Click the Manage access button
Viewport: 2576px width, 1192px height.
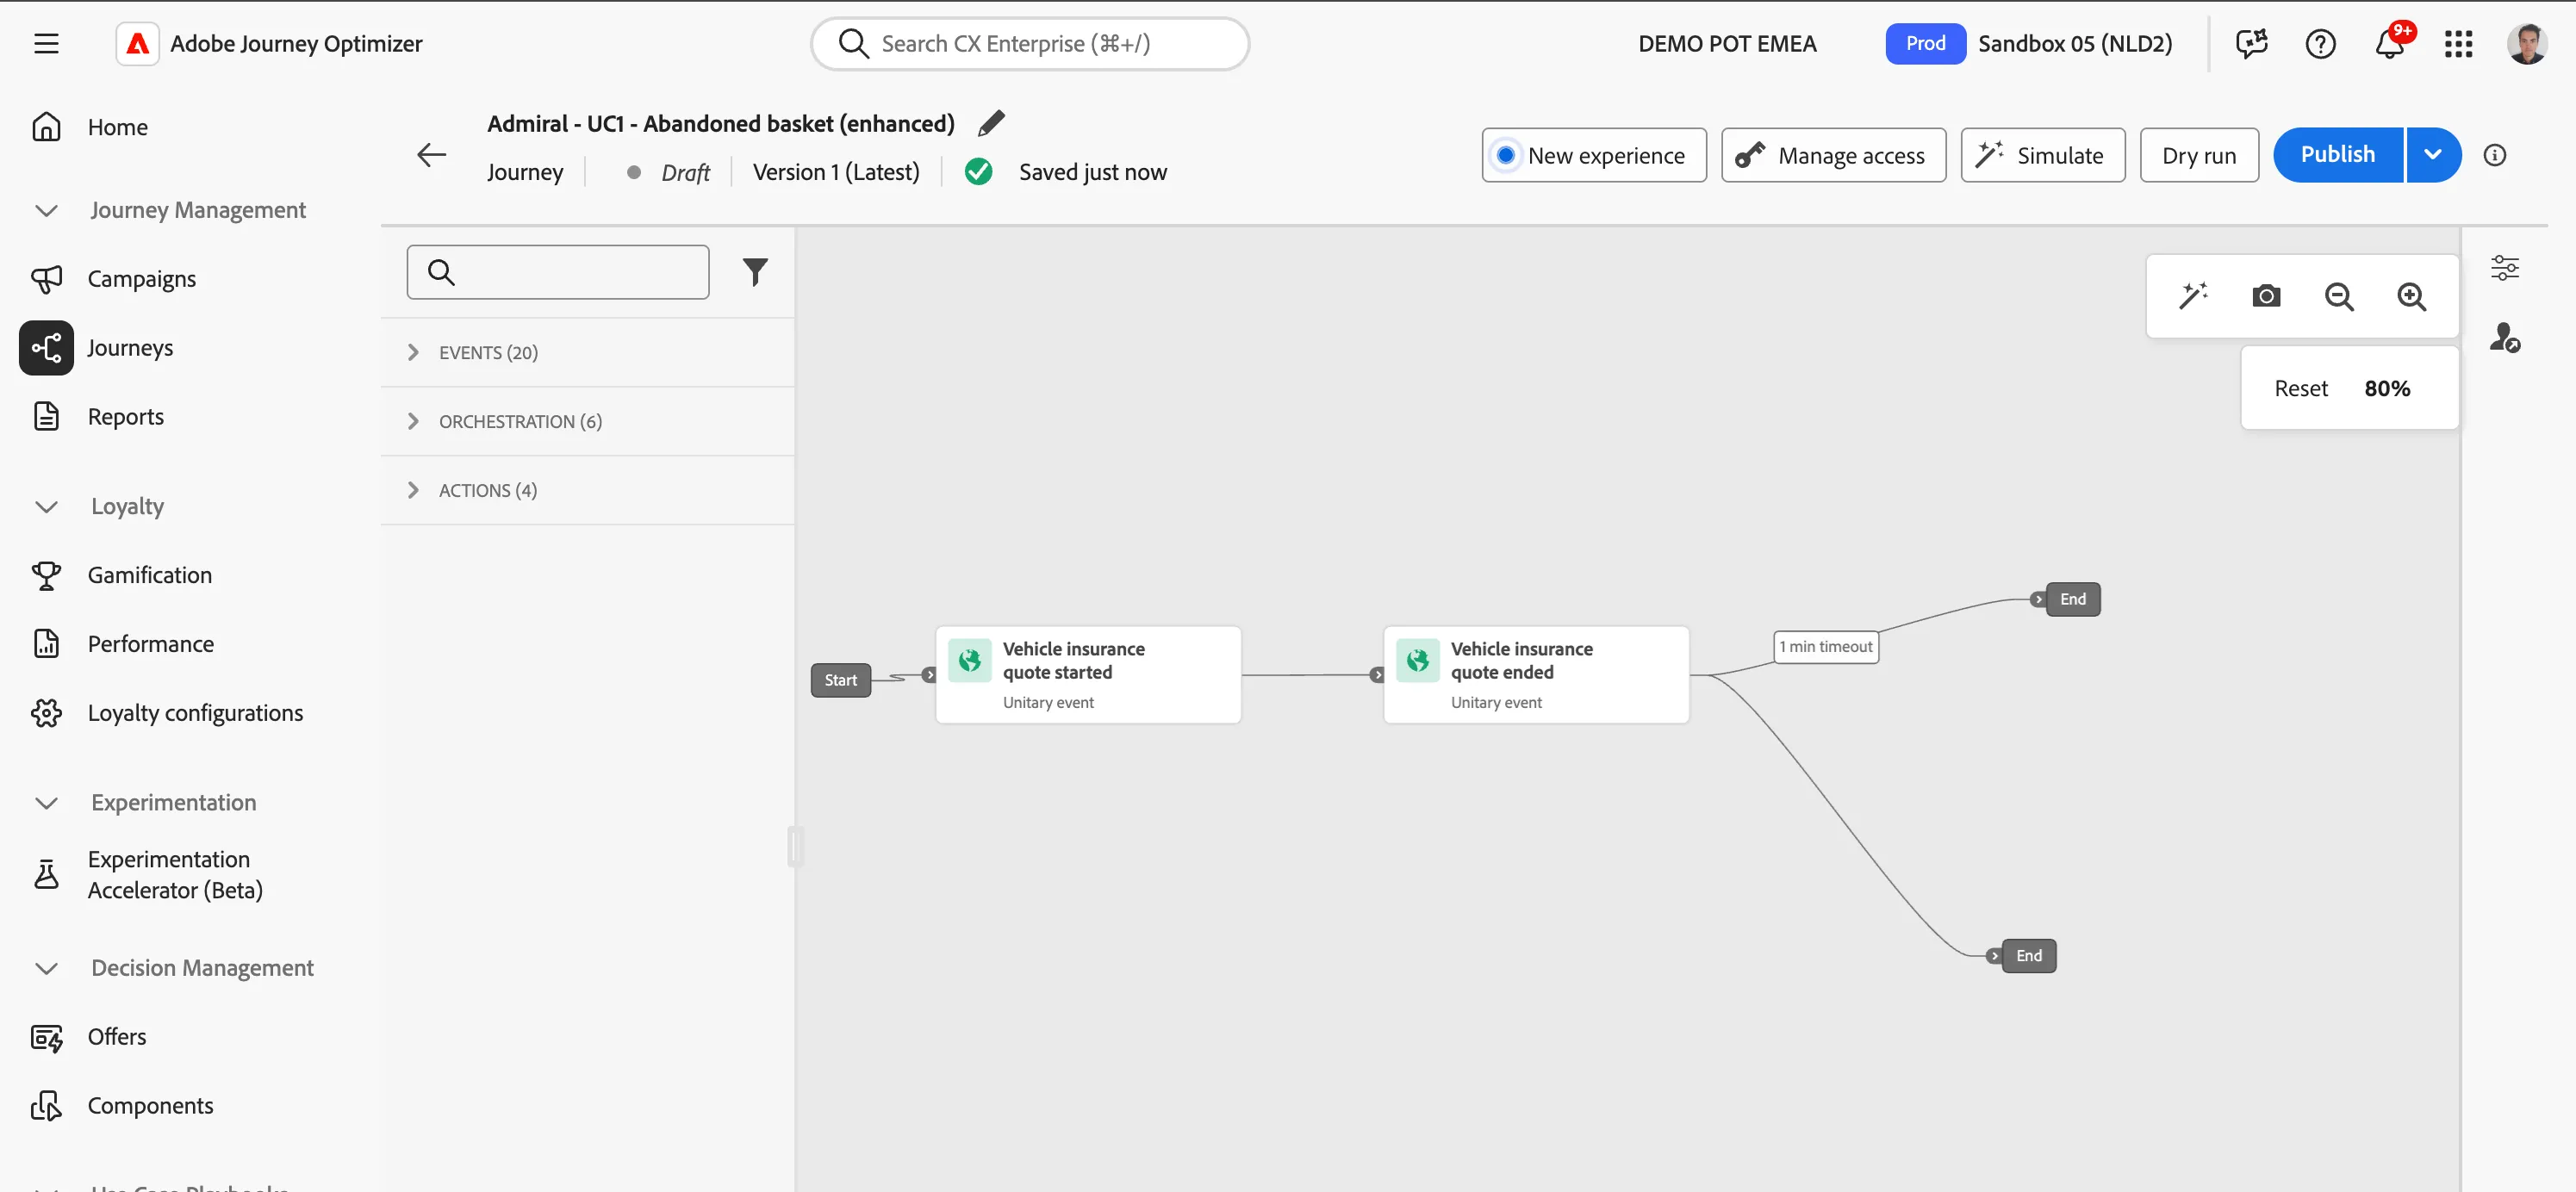coord(1833,155)
